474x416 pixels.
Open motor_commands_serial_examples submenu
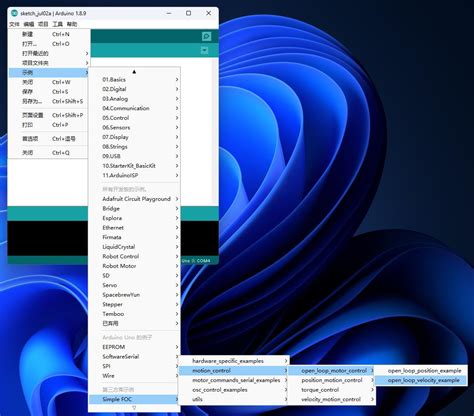(234, 380)
